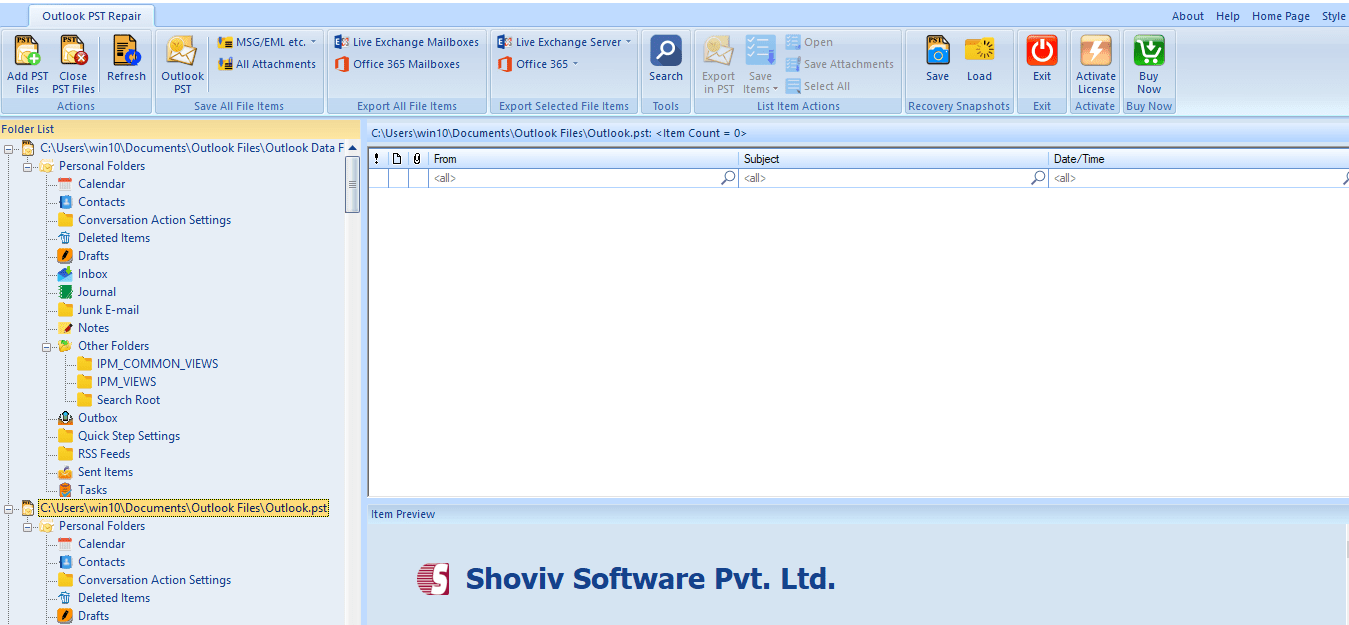This screenshot has height=625, width=1349.
Task: Select the Journal folder
Action: (x=97, y=292)
